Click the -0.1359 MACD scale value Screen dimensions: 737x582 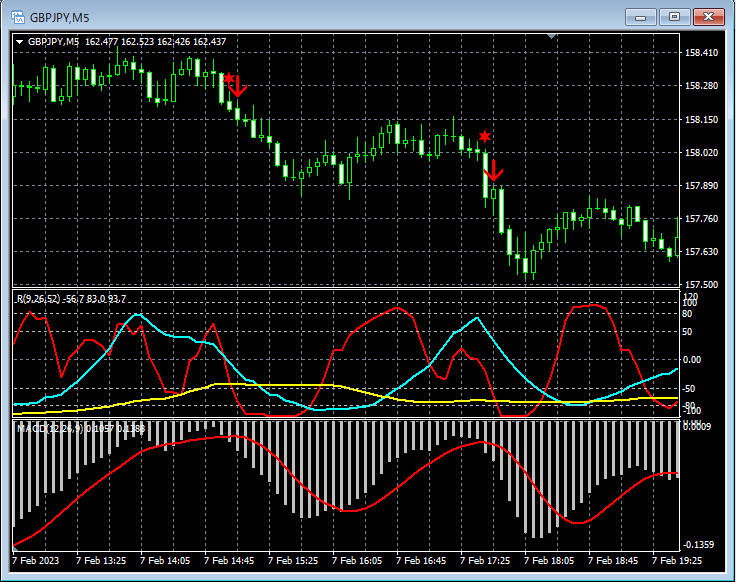[700, 544]
